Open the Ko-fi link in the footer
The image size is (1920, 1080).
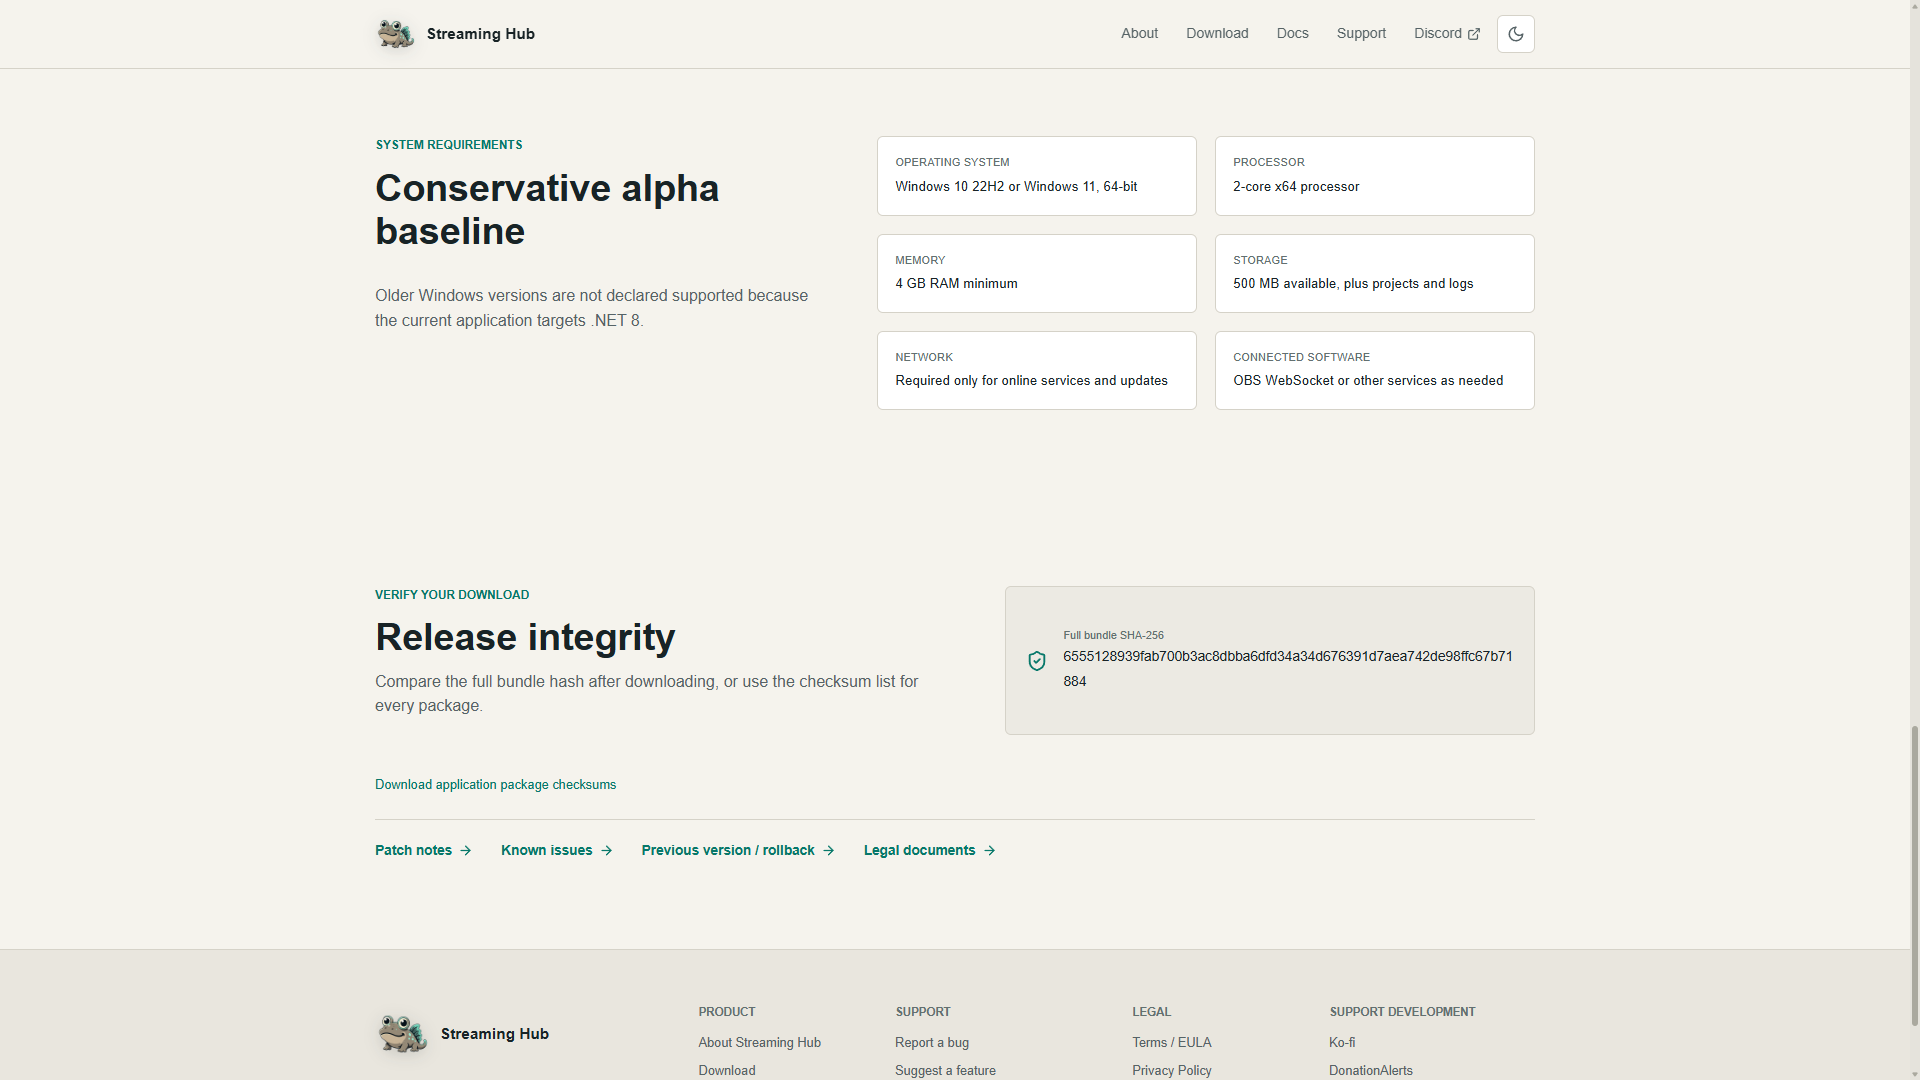(1342, 1043)
